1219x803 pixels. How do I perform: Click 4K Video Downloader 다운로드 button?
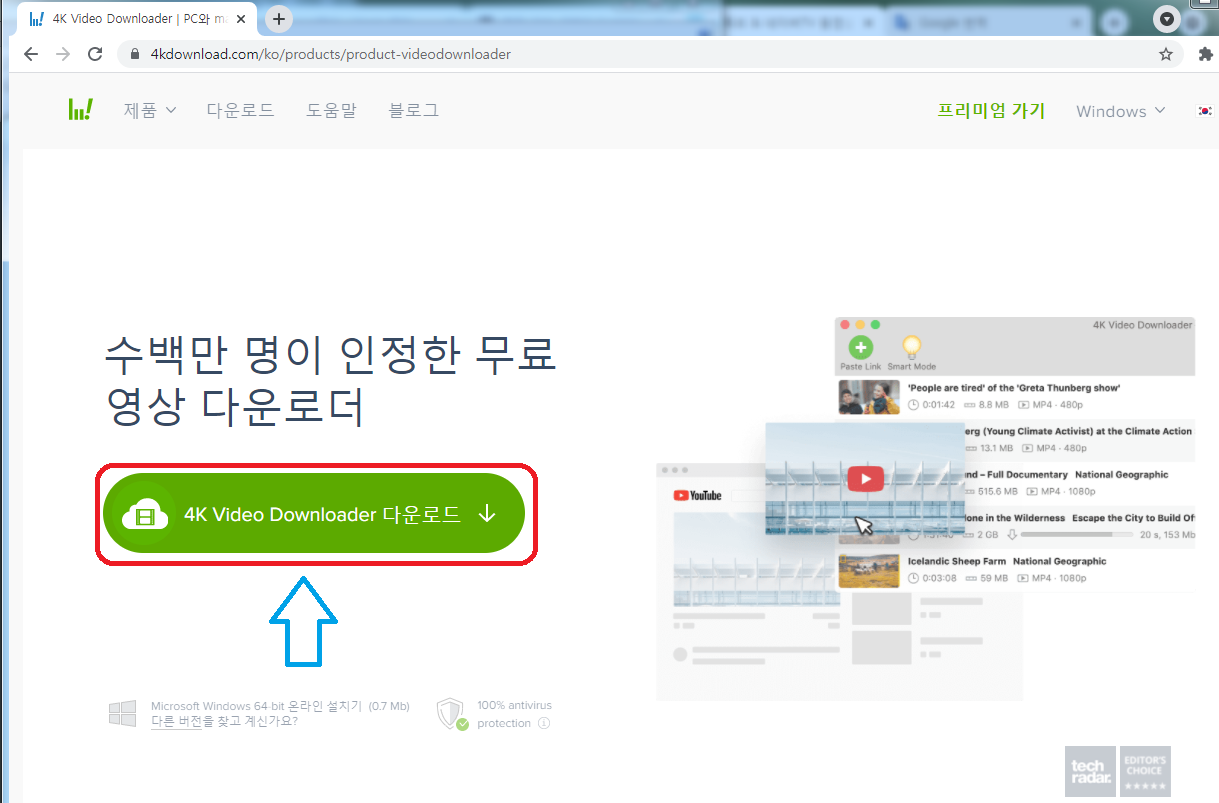pos(314,514)
